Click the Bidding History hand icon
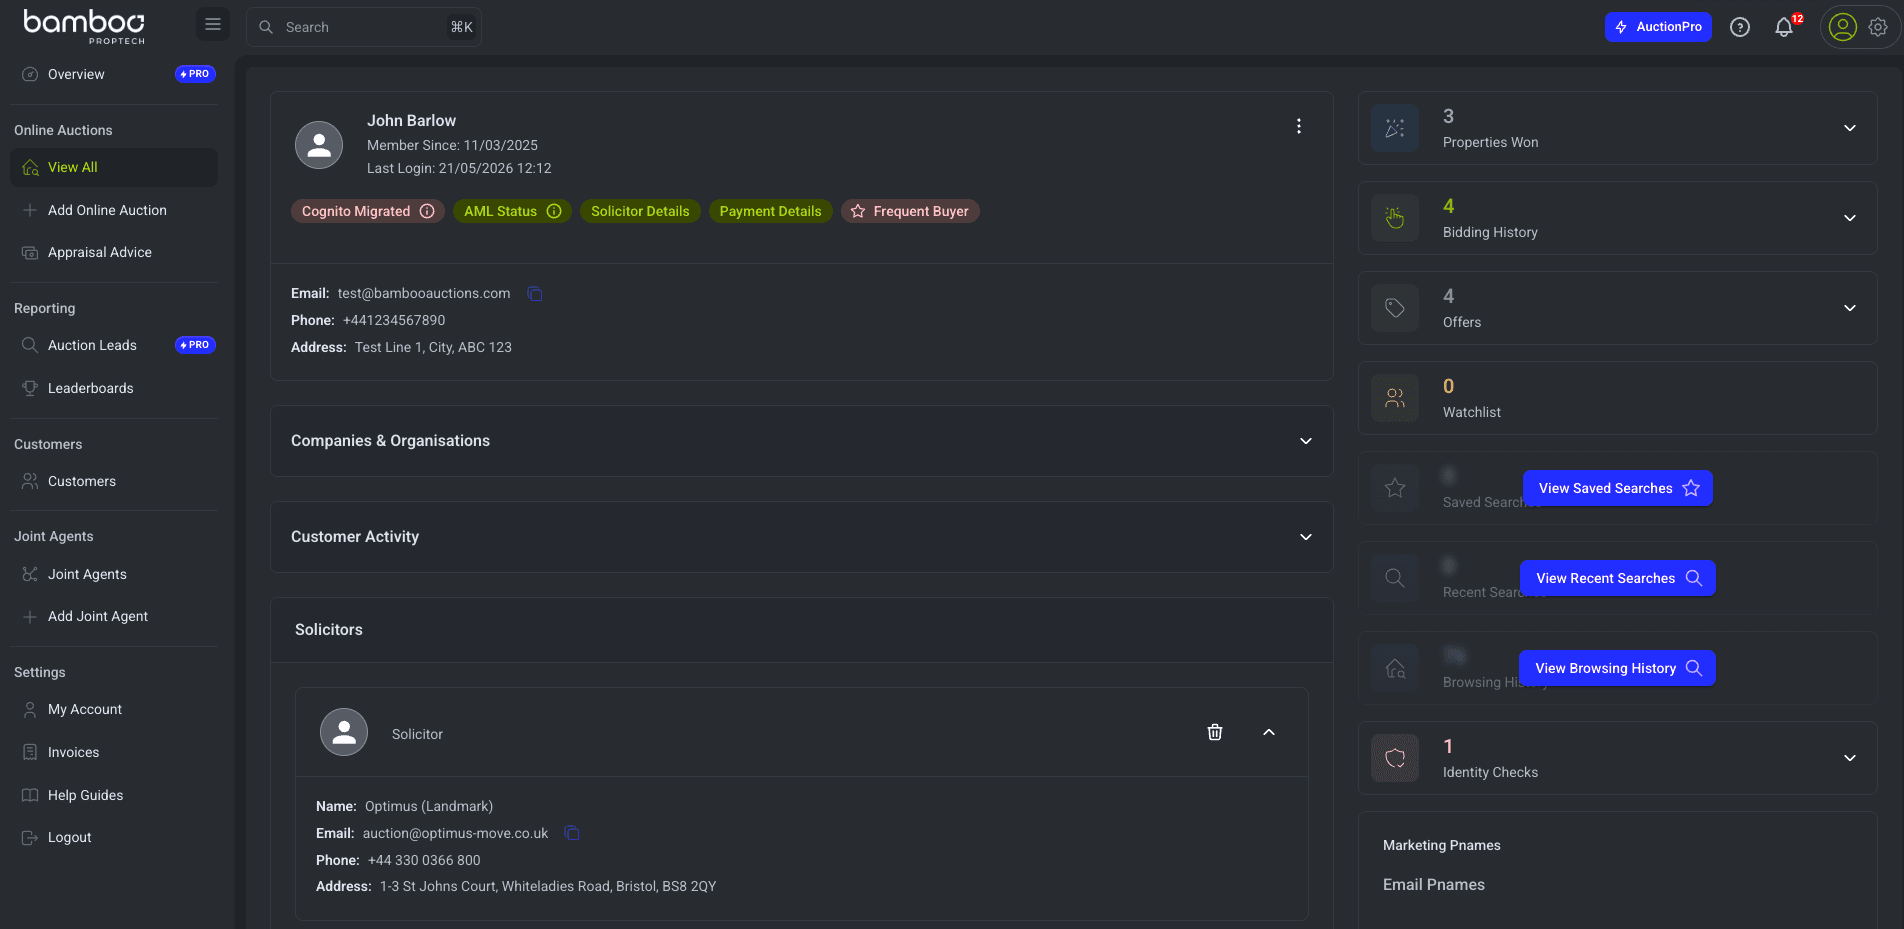The width and height of the screenshot is (1904, 929). coord(1395,218)
